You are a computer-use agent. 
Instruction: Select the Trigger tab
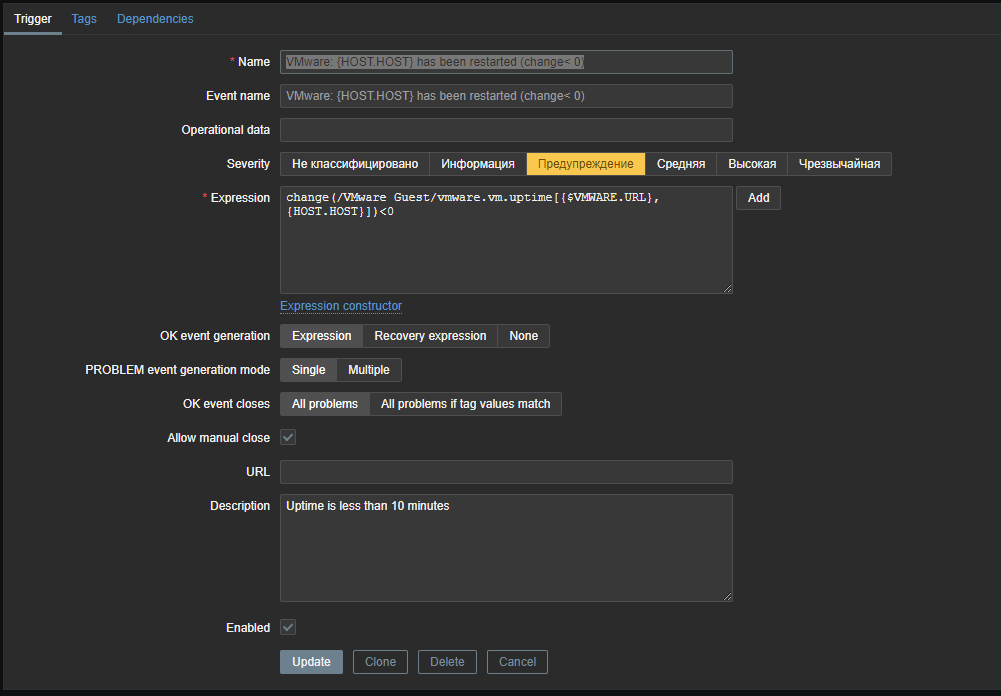(33, 19)
